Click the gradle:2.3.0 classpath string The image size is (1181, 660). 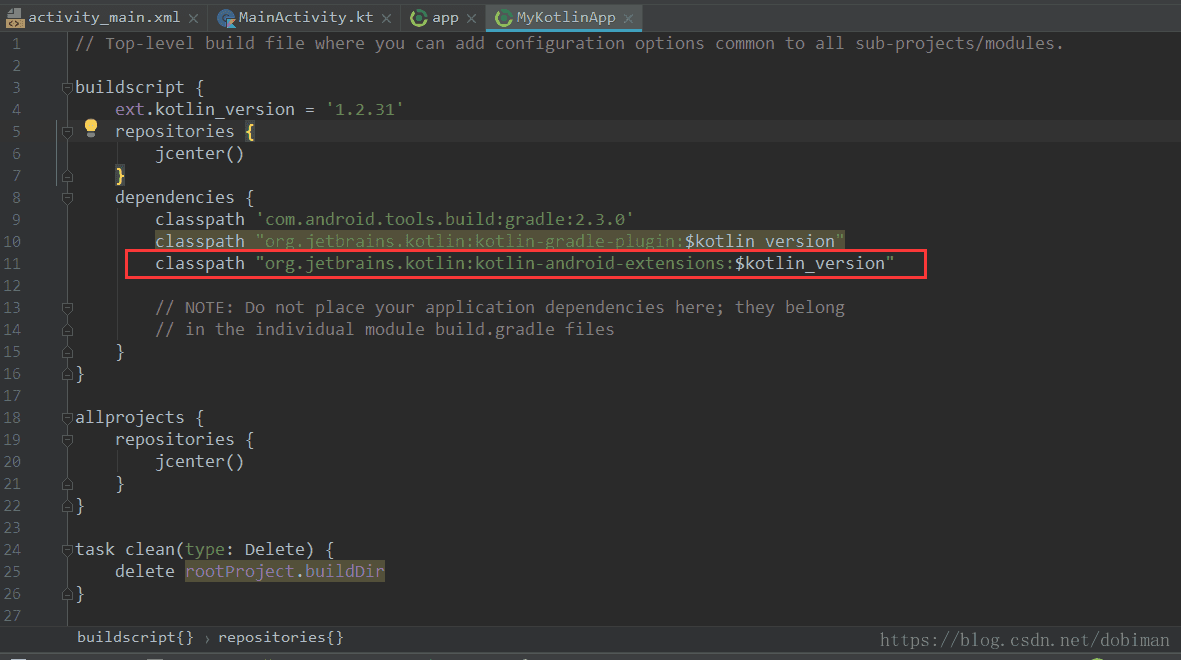point(445,220)
